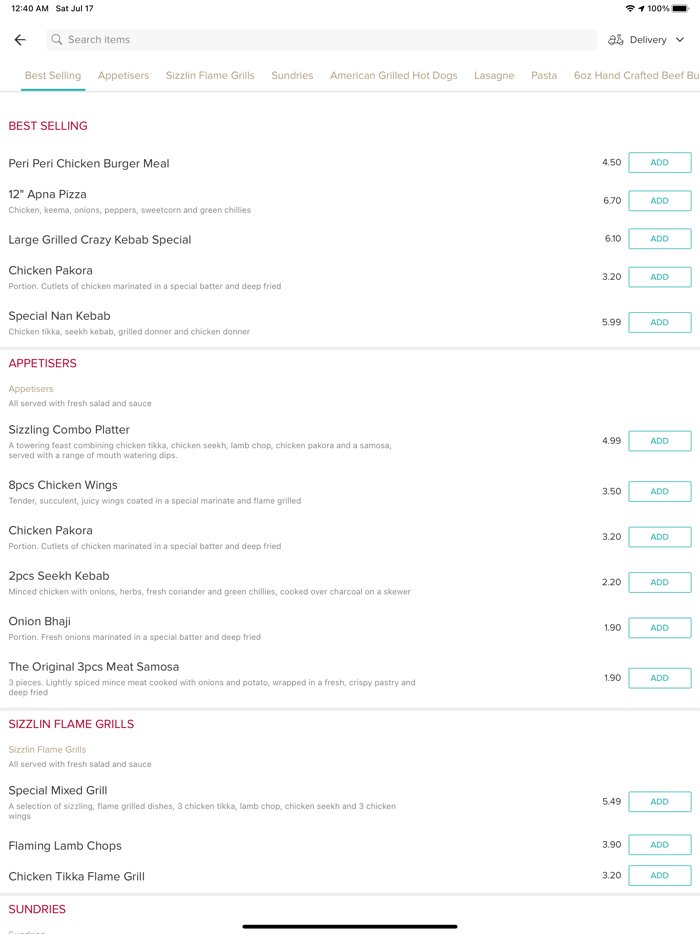The width and height of the screenshot is (700, 934).
Task: Add Peri Peri Chicken Burger Meal
Action: pyautogui.click(x=659, y=162)
